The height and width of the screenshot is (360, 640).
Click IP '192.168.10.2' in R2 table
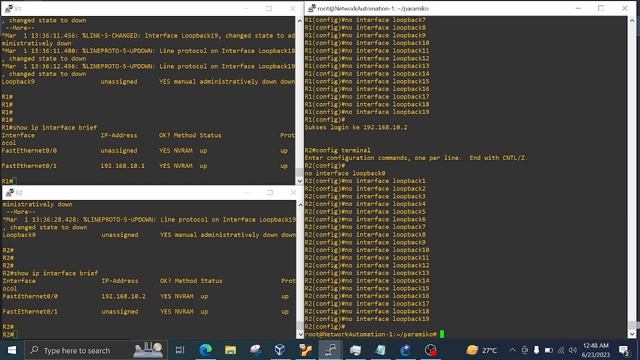tap(124, 296)
